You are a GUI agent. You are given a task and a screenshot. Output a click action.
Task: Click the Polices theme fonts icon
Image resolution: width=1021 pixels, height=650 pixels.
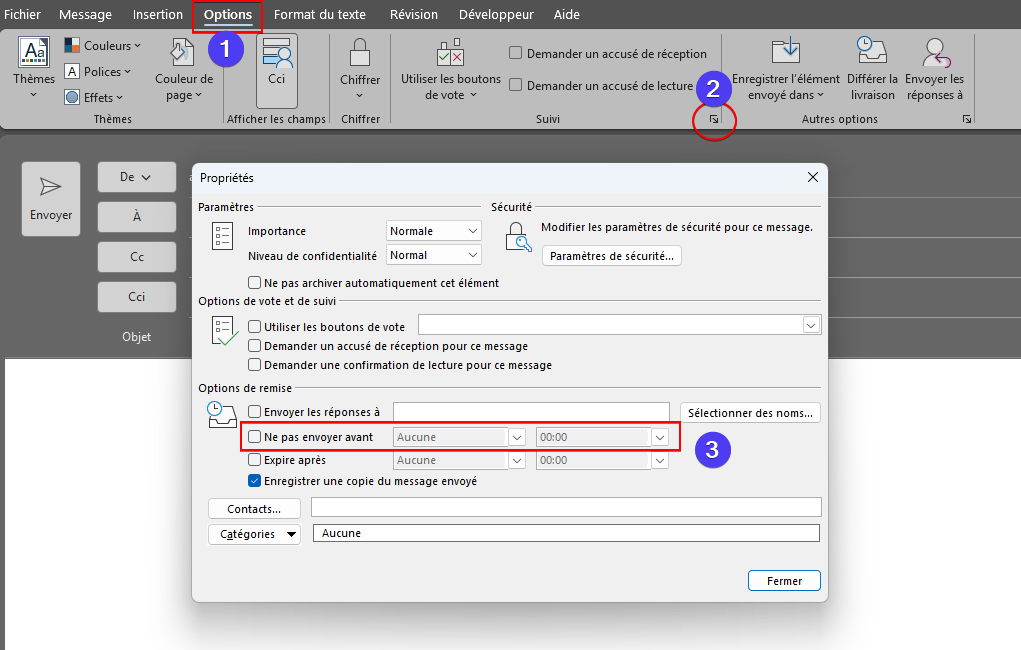(72, 72)
